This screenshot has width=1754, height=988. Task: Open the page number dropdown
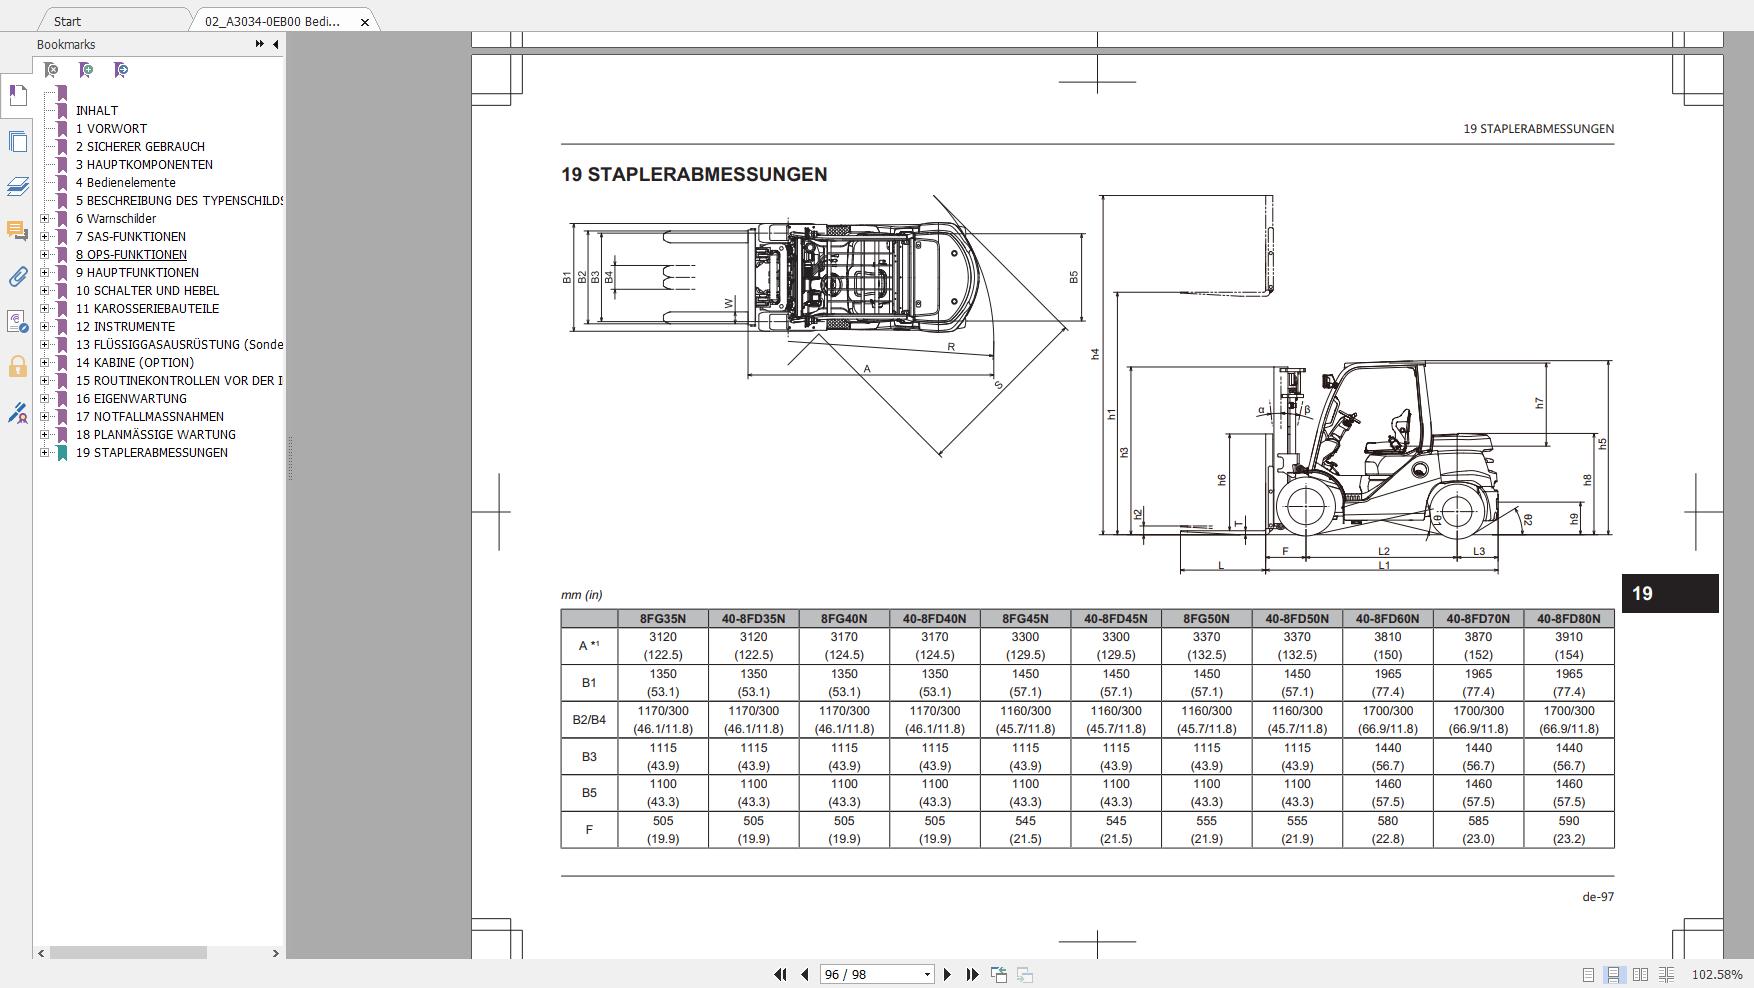(x=927, y=974)
